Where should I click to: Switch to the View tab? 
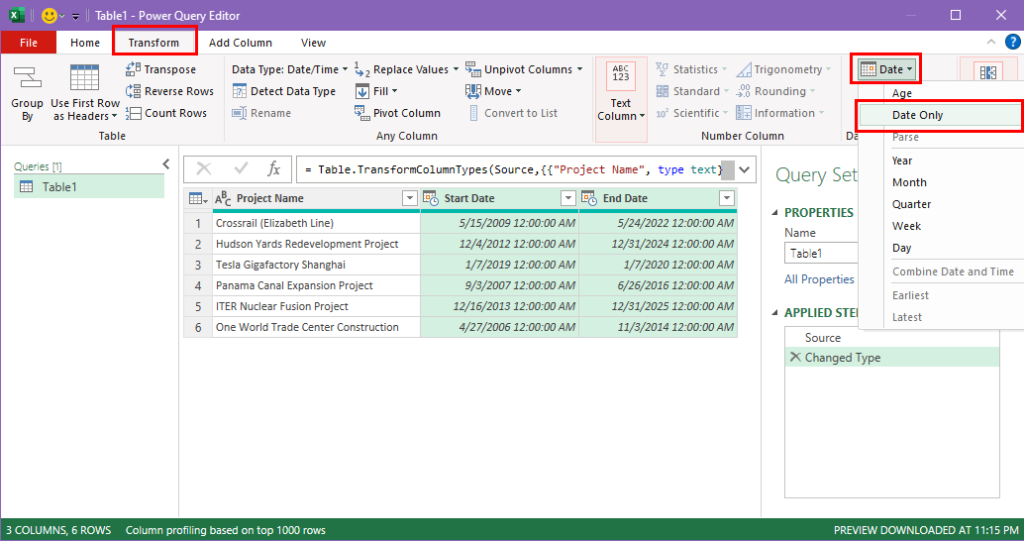[x=313, y=42]
